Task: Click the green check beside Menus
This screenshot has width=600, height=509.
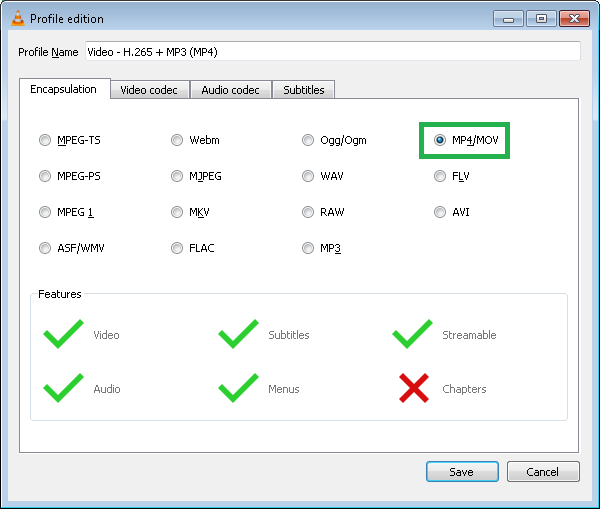Action: coord(238,388)
